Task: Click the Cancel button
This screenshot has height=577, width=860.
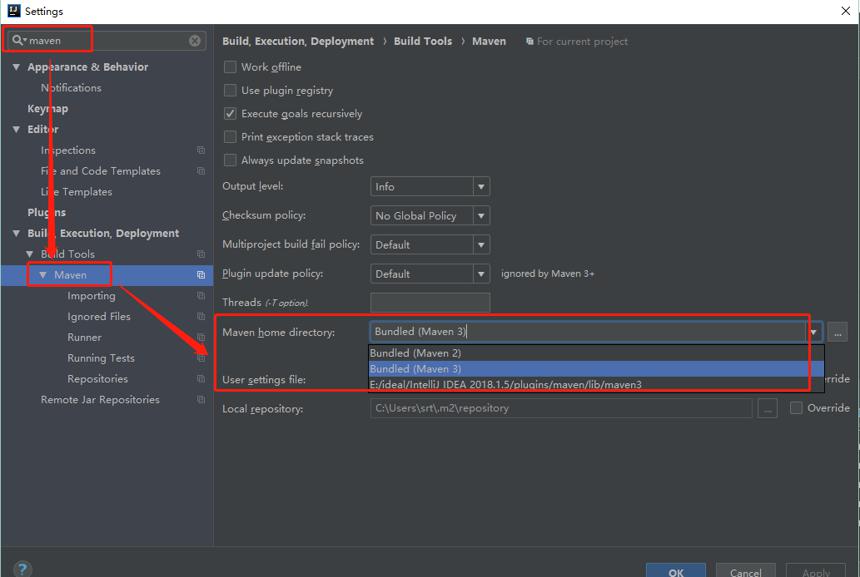Action: [x=745, y=572]
